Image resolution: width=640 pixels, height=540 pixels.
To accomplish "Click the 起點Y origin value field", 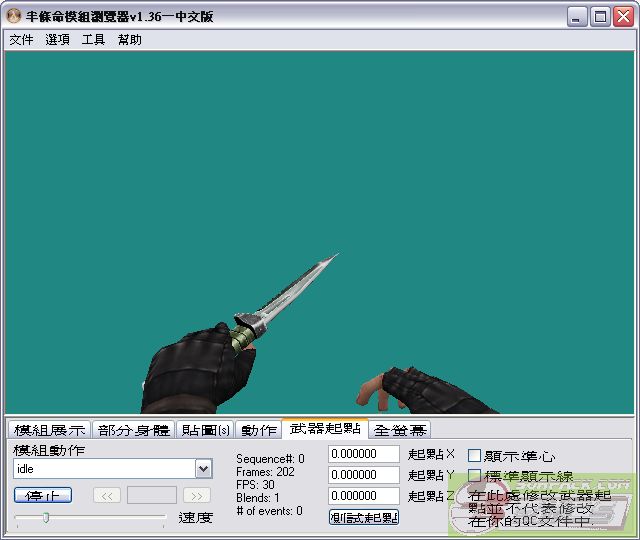I will 364,475.
